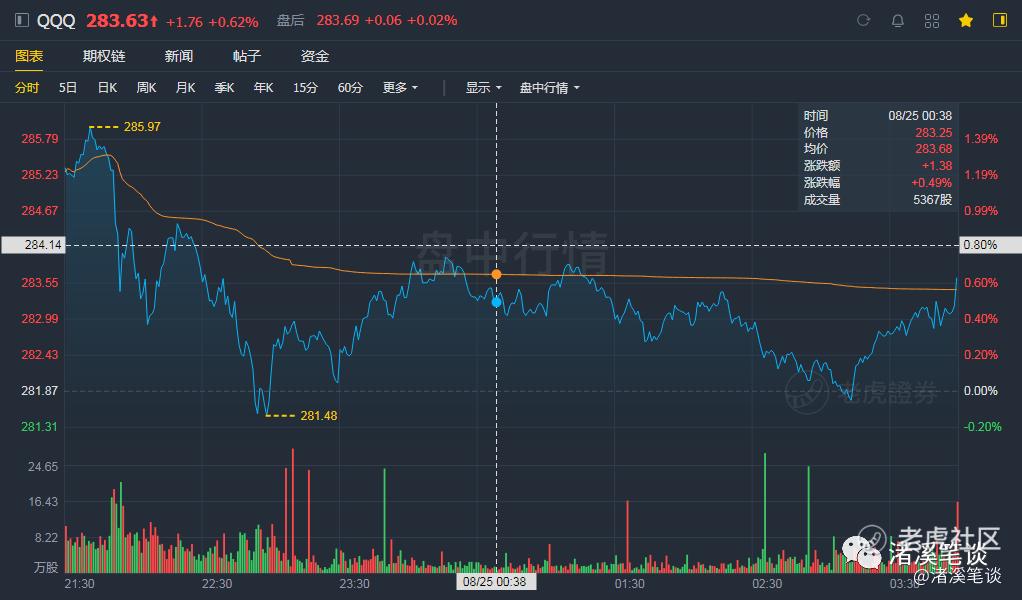Open the 帖子 tab
1022x600 pixels.
[x=246, y=56]
